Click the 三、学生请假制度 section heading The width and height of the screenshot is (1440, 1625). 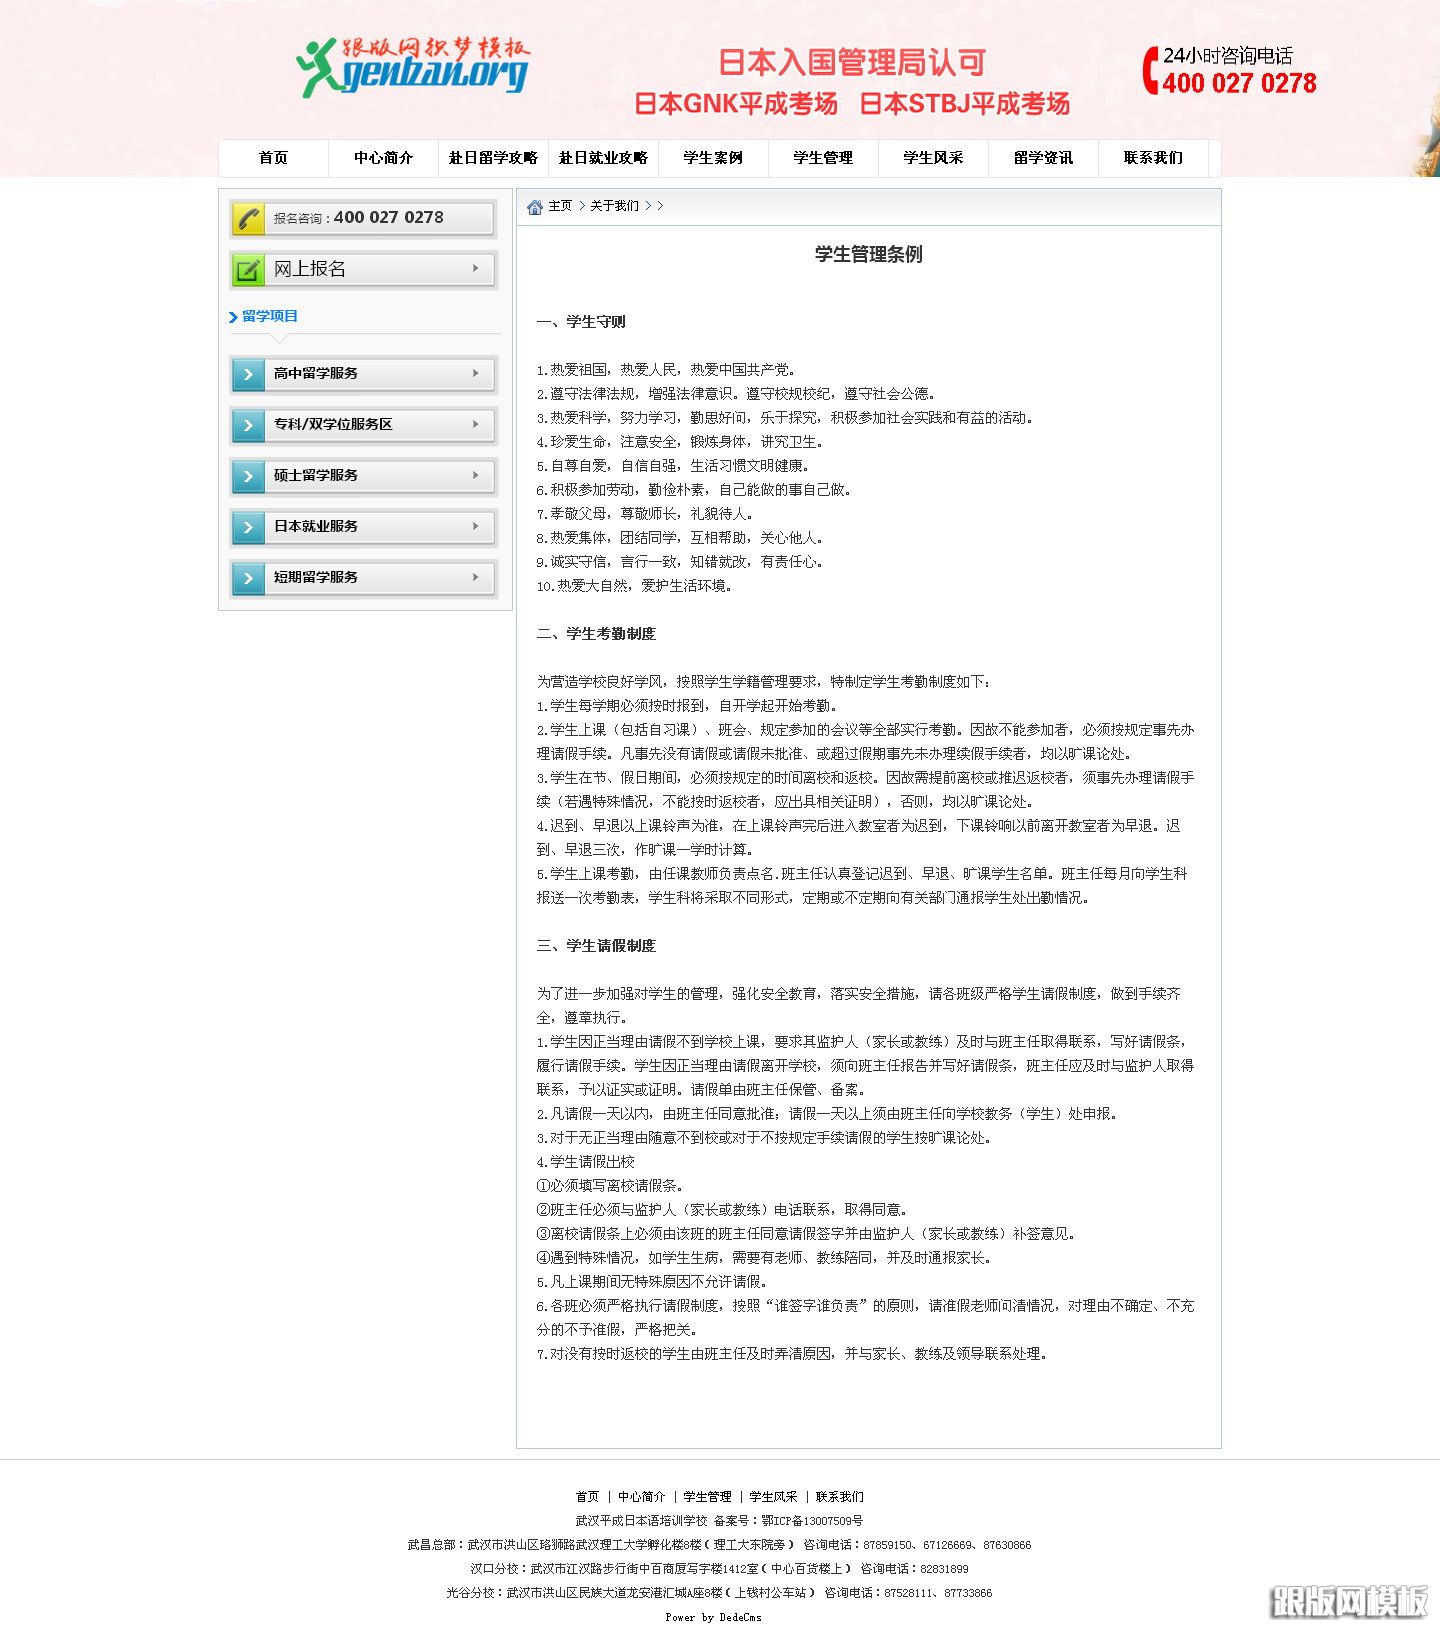click(596, 946)
